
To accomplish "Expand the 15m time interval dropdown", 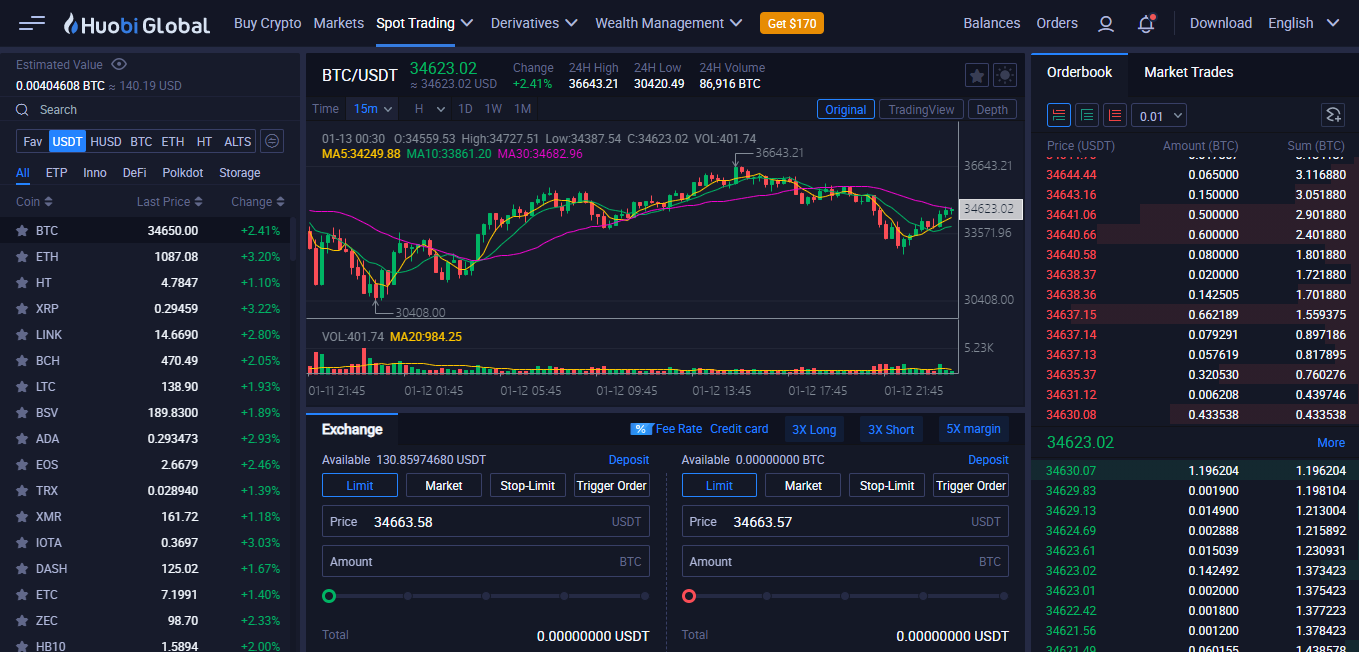I will pyautogui.click(x=371, y=109).
